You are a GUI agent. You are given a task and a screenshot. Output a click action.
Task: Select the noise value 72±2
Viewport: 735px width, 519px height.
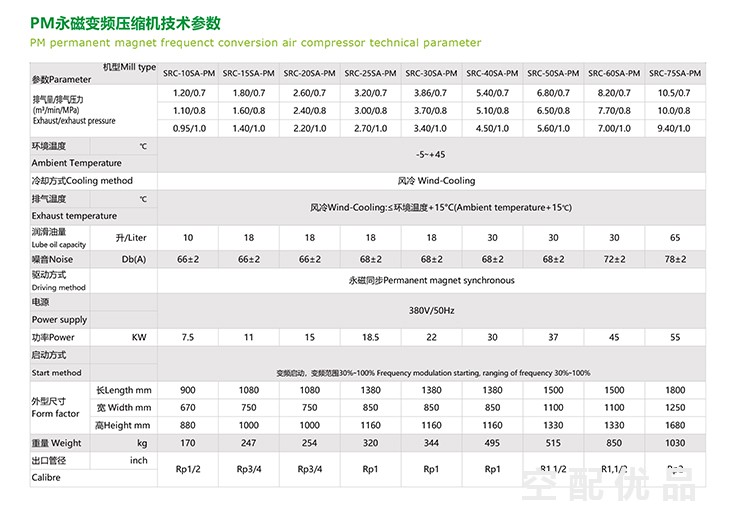[x=614, y=259]
